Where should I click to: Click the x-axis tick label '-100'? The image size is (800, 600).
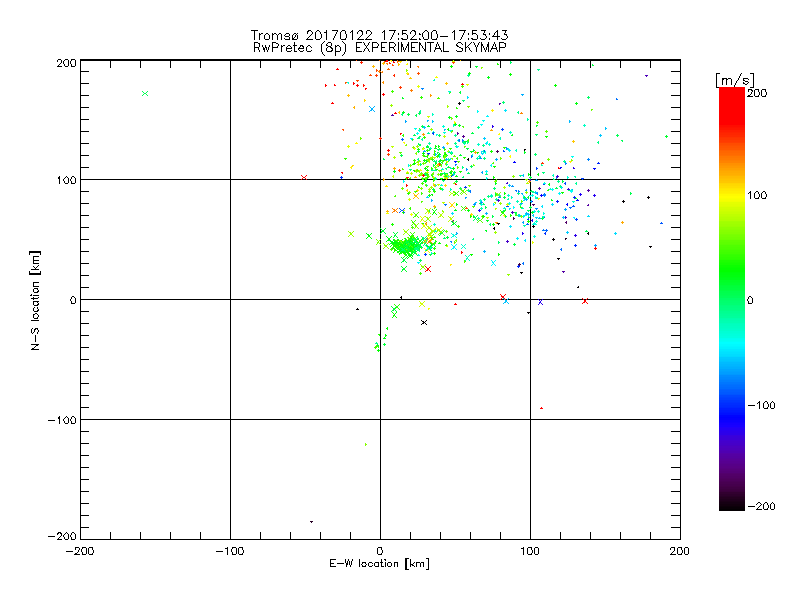pos(230,551)
